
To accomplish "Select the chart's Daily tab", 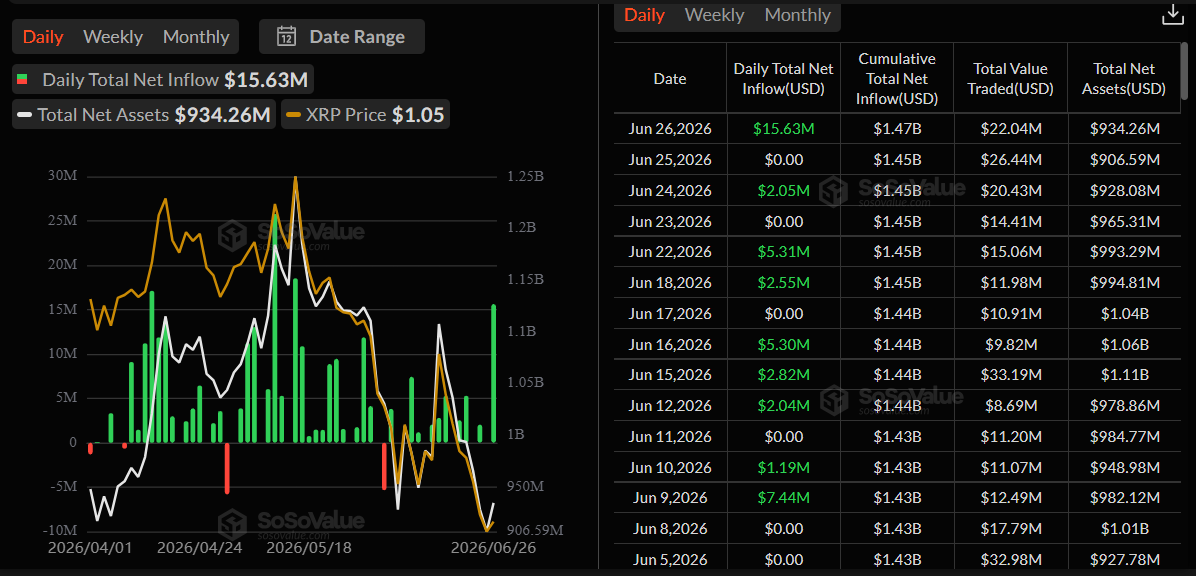I will tap(43, 37).
